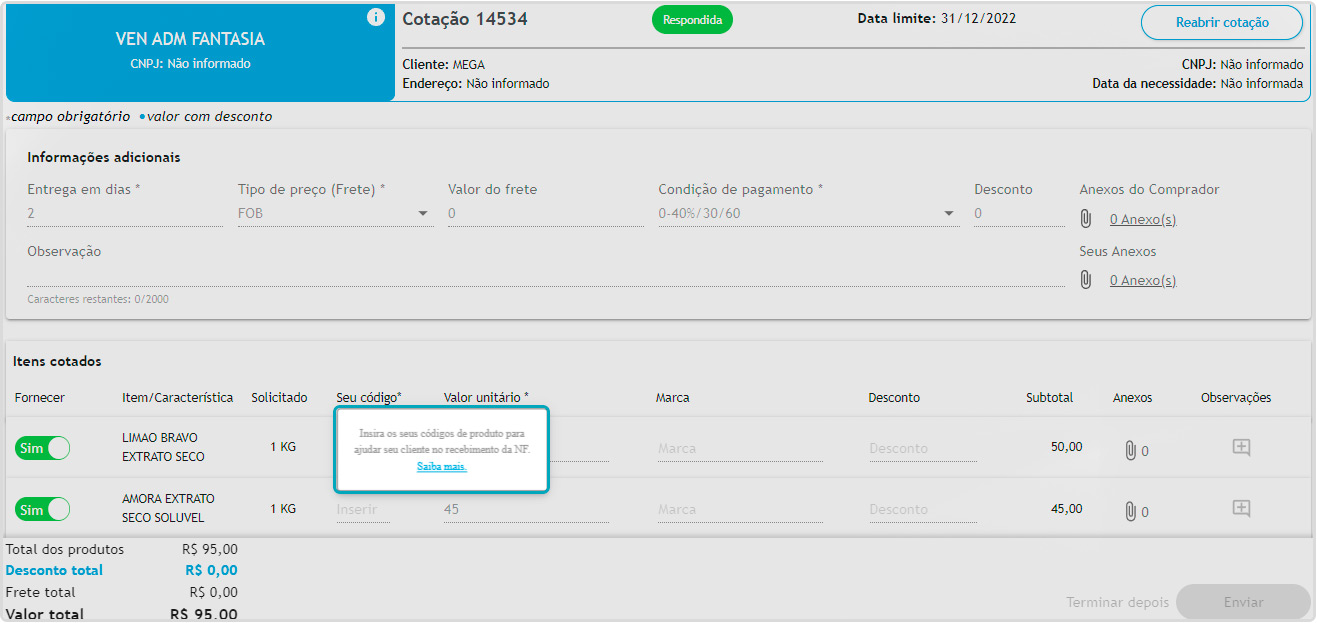Open buyer's 0 Anexo(s) link
Viewport: 1317px width, 623px height.
point(1142,220)
